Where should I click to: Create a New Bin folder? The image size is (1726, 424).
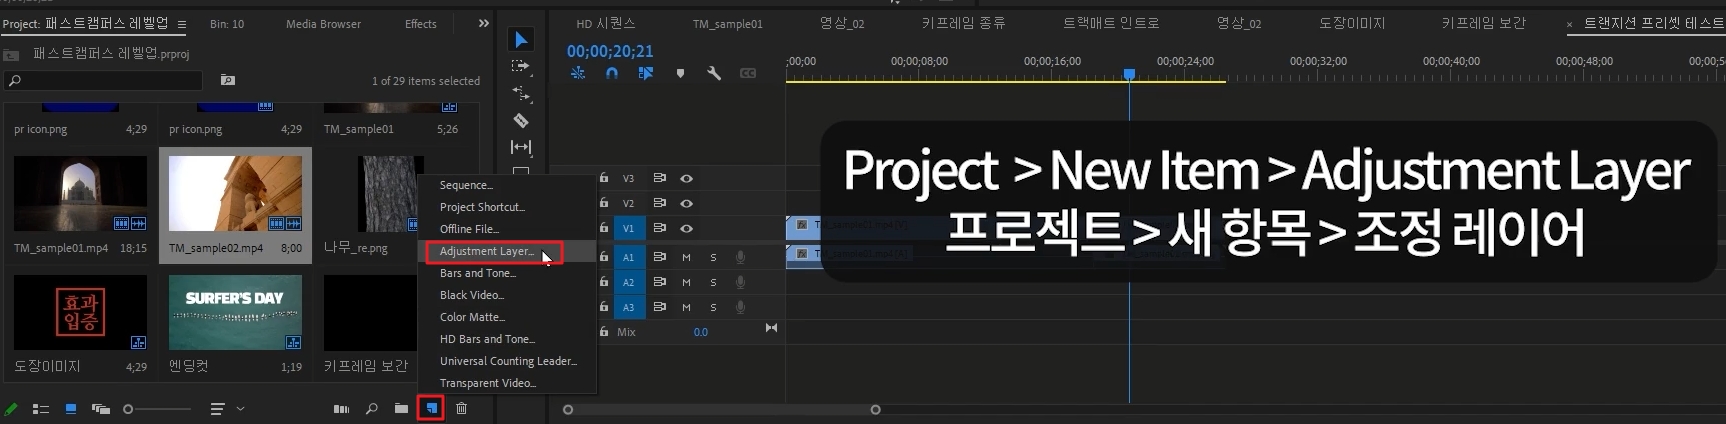[x=401, y=409]
